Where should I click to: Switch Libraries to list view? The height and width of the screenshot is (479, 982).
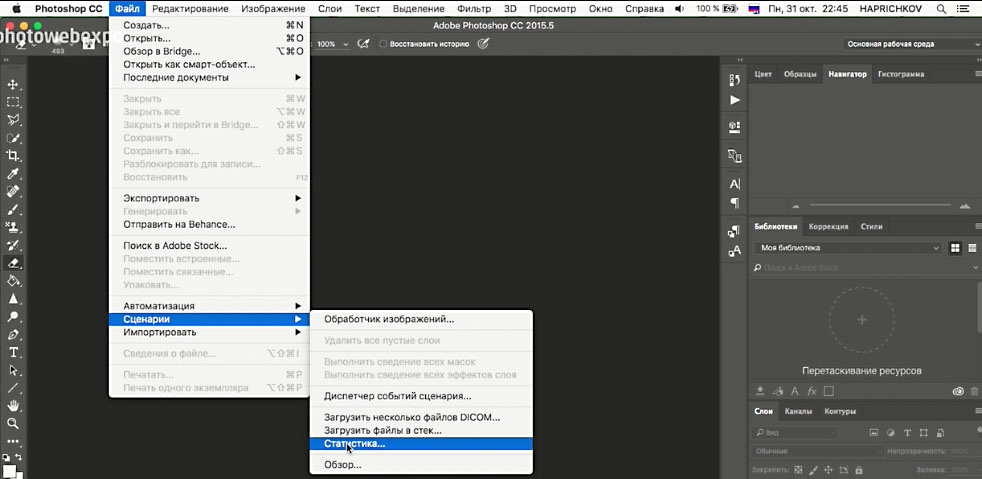click(973, 248)
